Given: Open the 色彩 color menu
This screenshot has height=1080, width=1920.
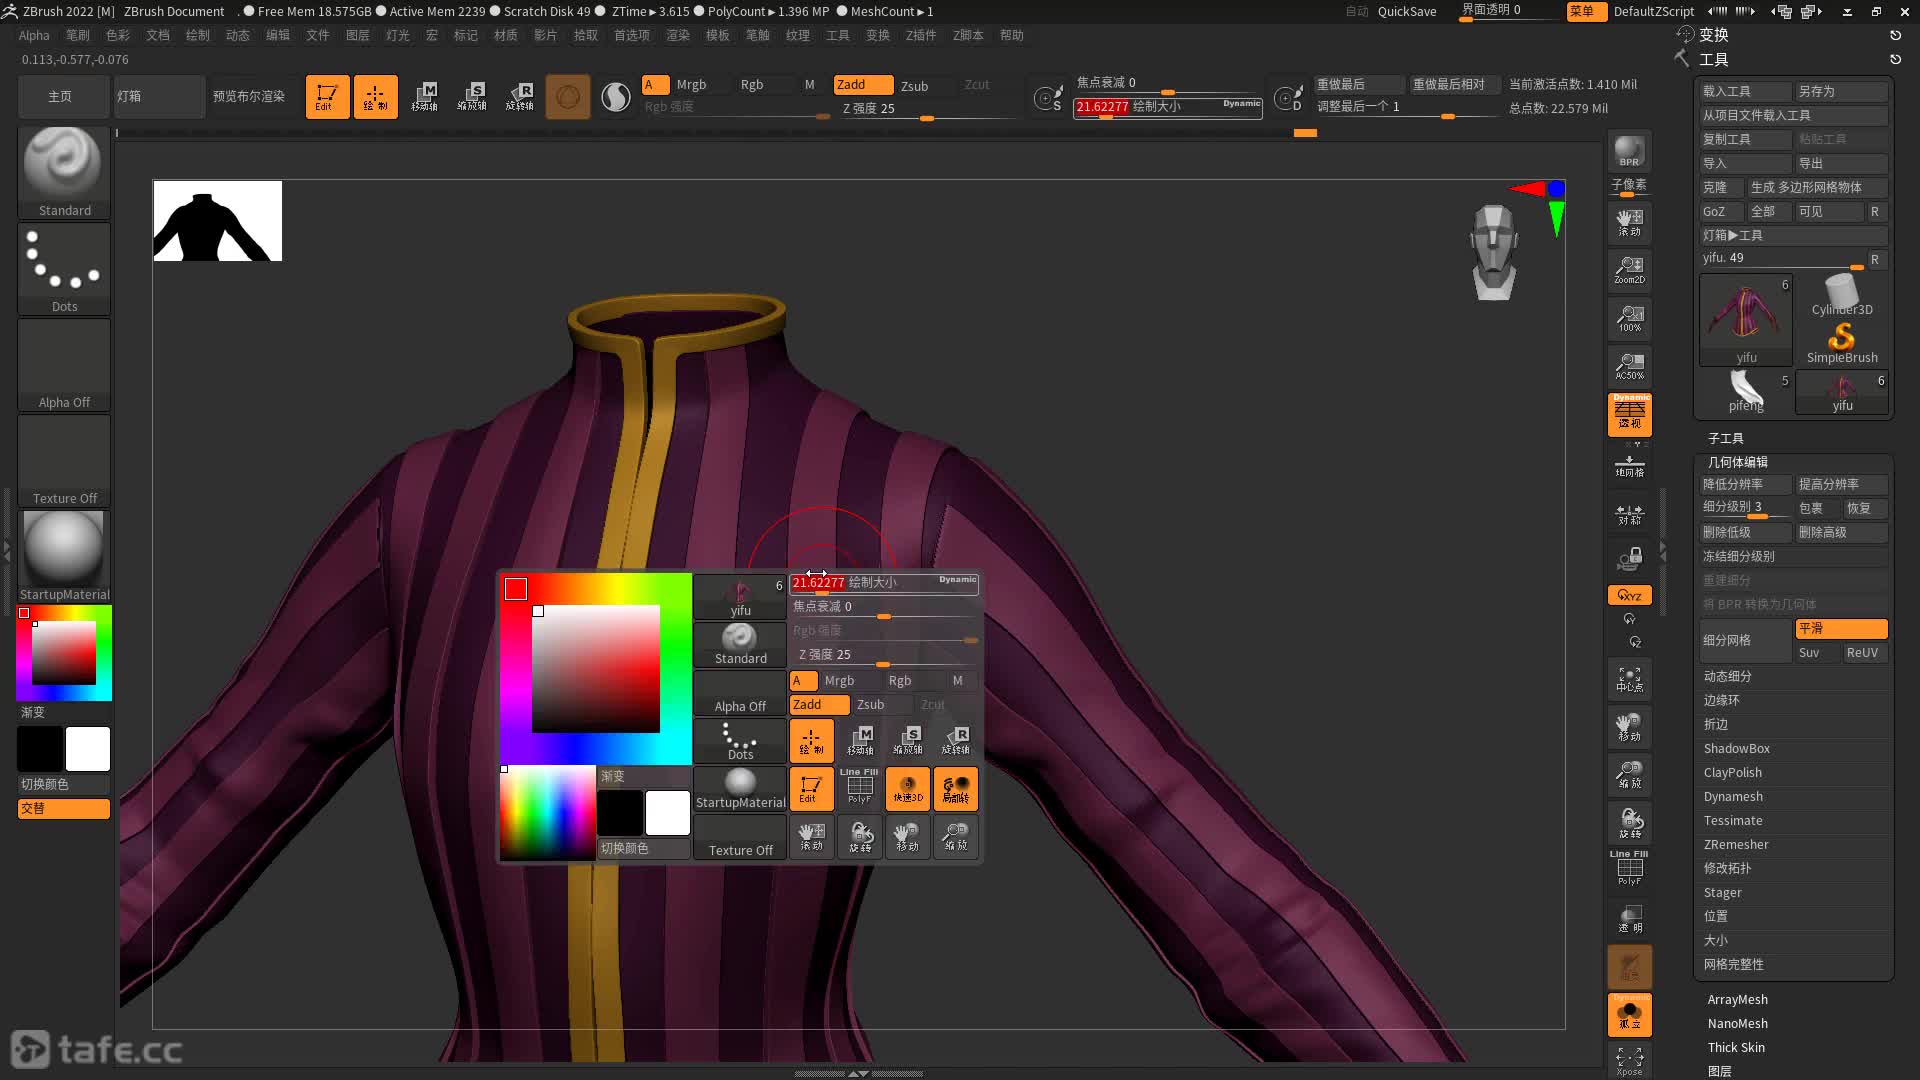Looking at the screenshot, I should (x=118, y=35).
